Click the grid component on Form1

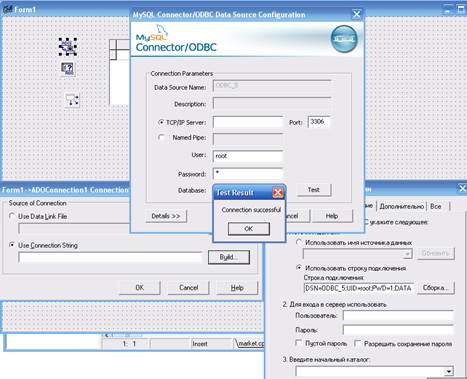coord(119,72)
